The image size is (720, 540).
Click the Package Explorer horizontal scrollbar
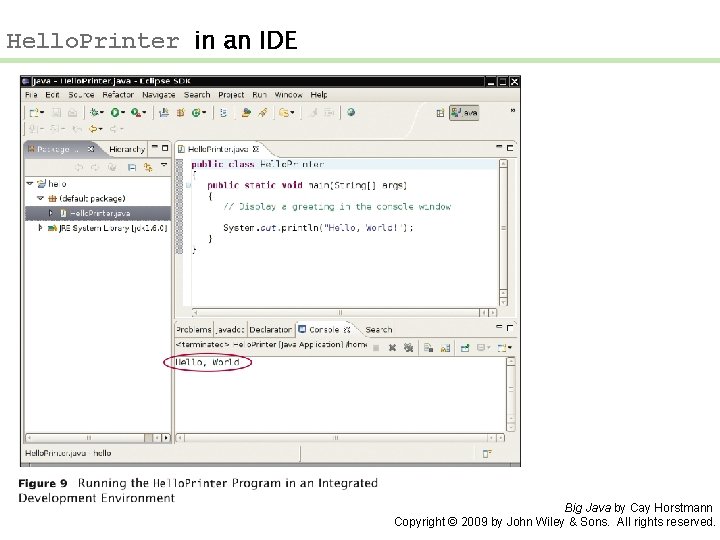(97, 438)
